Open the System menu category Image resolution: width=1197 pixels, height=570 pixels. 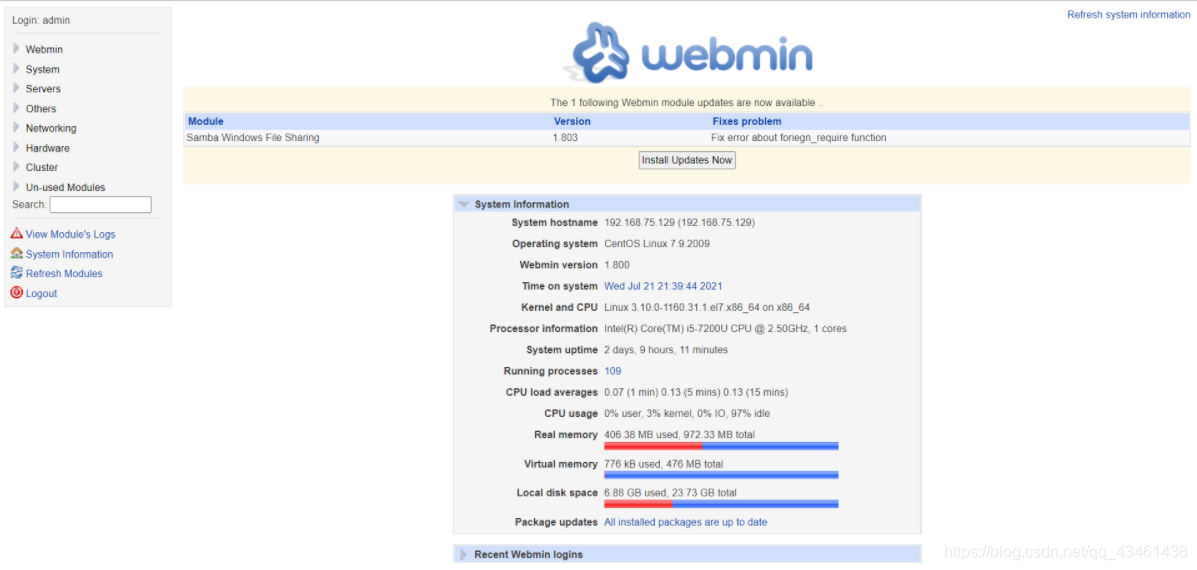[x=43, y=69]
